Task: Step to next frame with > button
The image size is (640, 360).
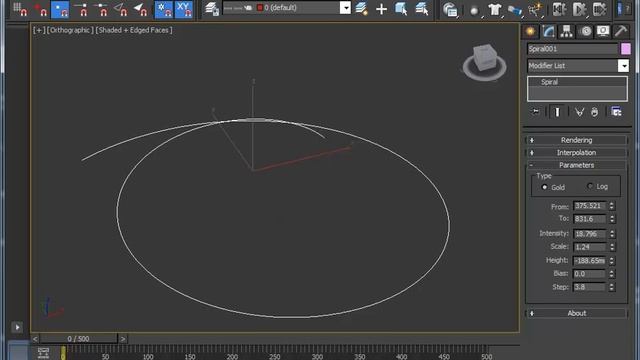Action: [x=122, y=339]
